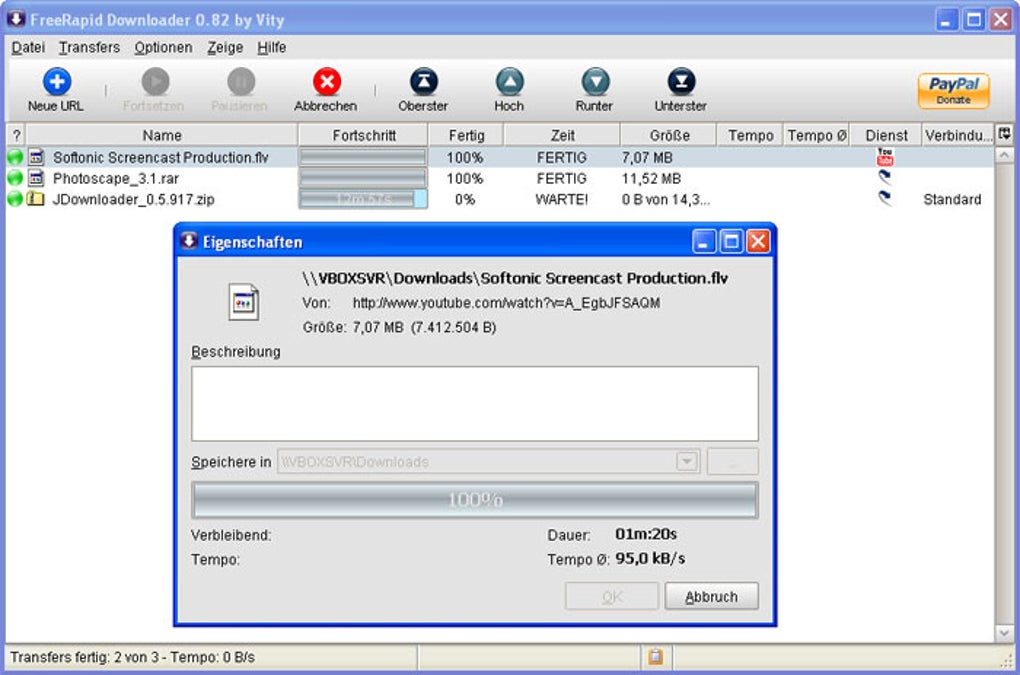Click green status icon of JDownloader row

coord(15,199)
